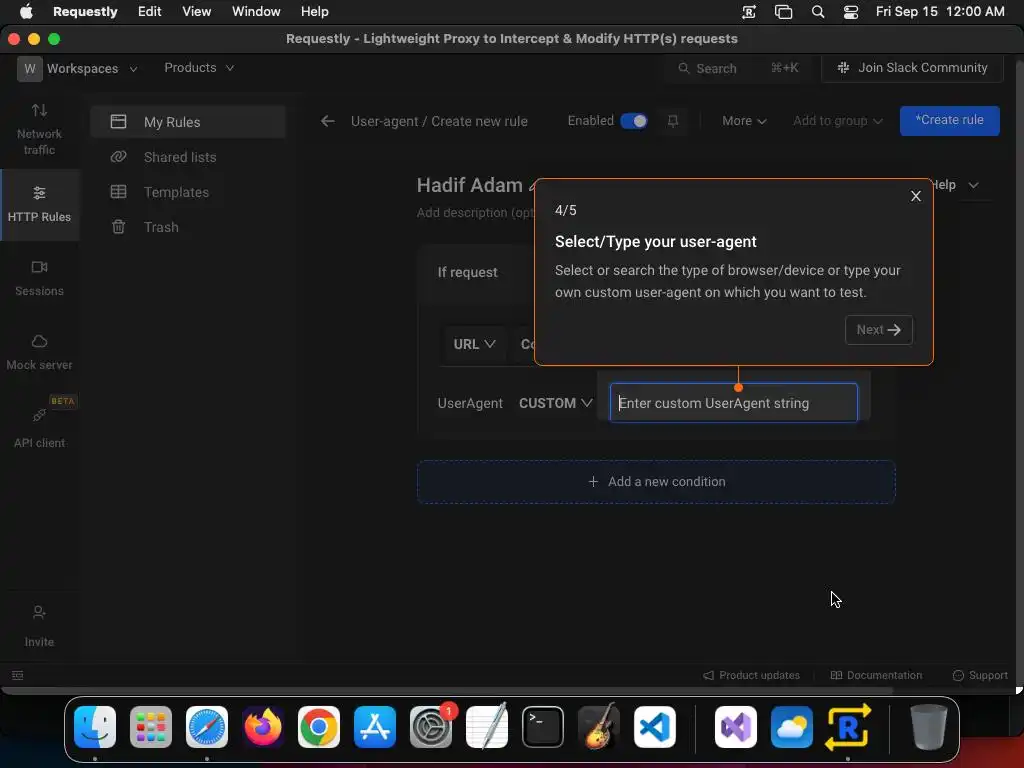This screenshot has width=1024, height=768.
Task: Open the Add to group dropdown
Action: pos(837,121)
